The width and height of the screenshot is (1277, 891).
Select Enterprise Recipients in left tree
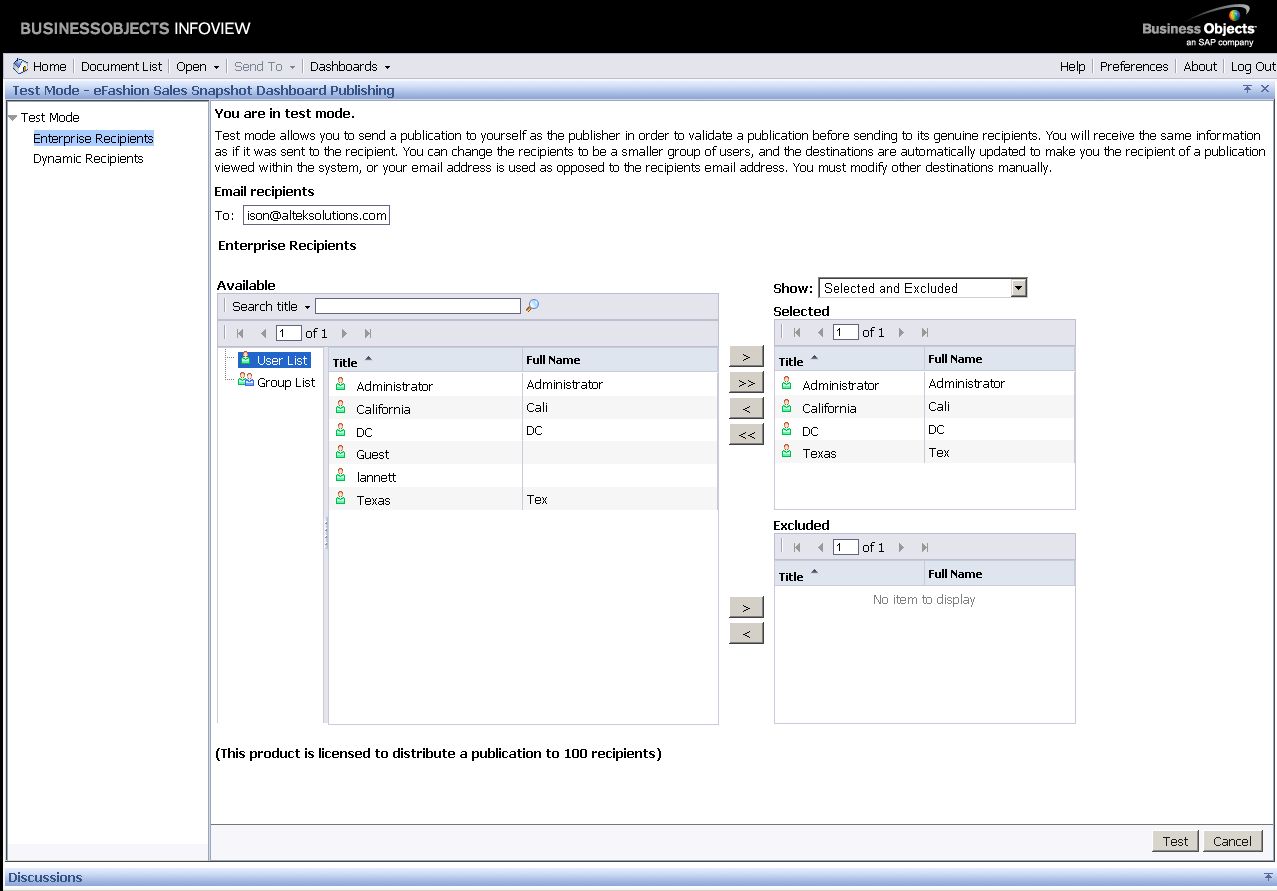coord(93,138)
